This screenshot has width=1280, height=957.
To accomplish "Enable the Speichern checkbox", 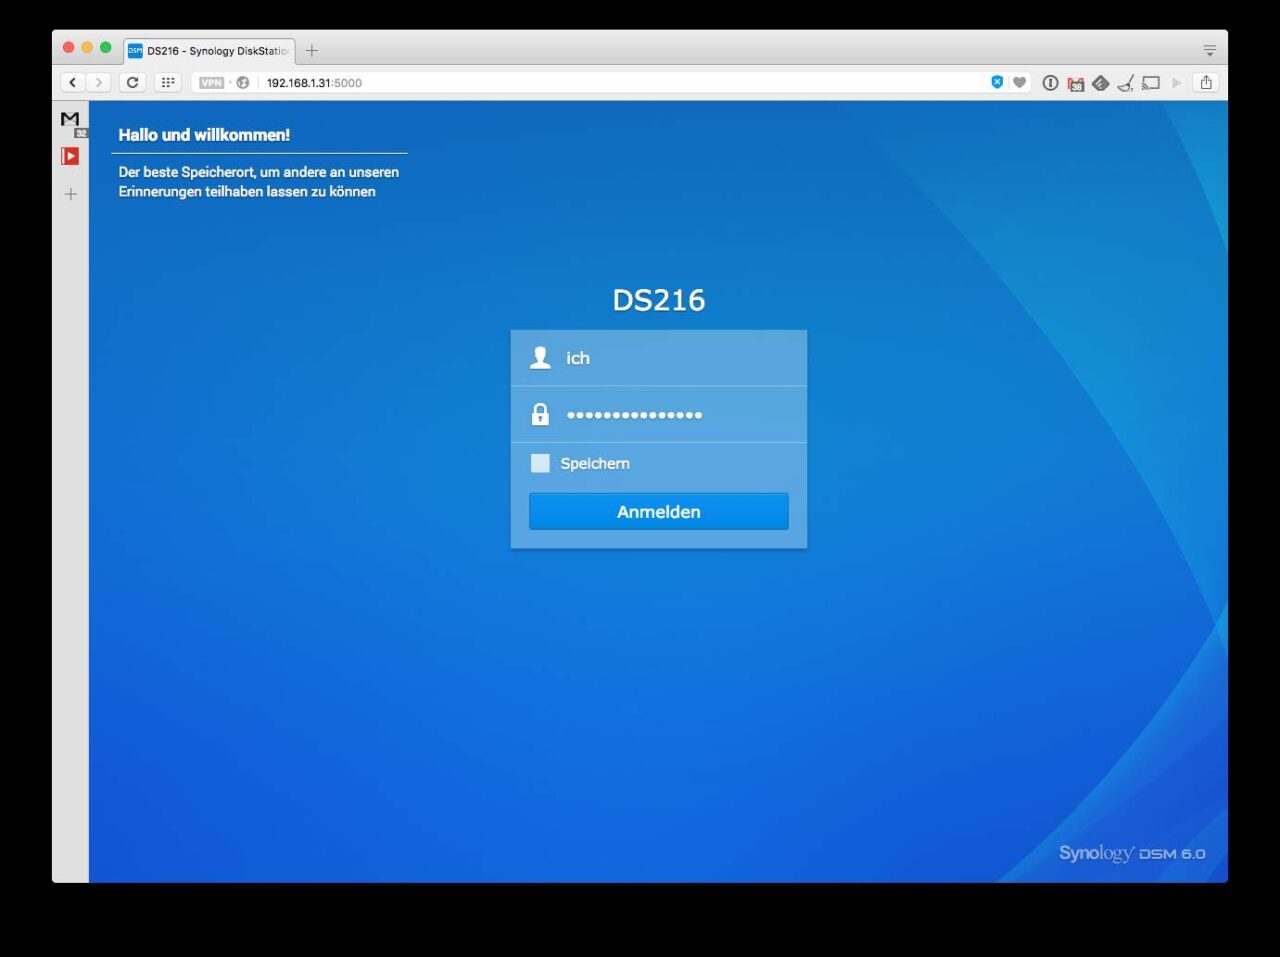I will (x=540, y=462).
